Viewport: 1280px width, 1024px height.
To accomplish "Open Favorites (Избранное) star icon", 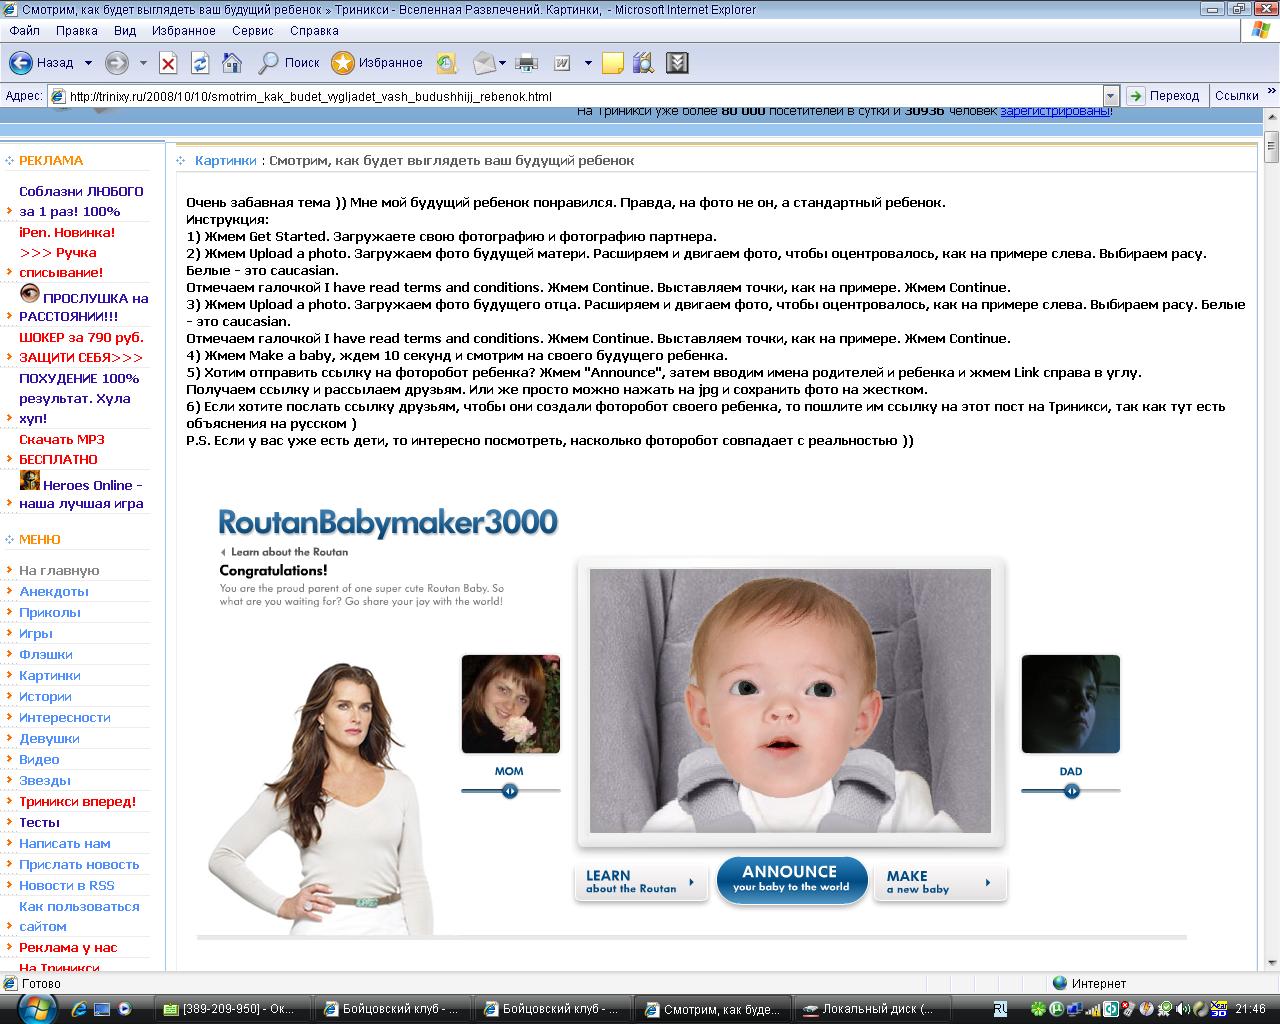I will (x=343, y=63).
